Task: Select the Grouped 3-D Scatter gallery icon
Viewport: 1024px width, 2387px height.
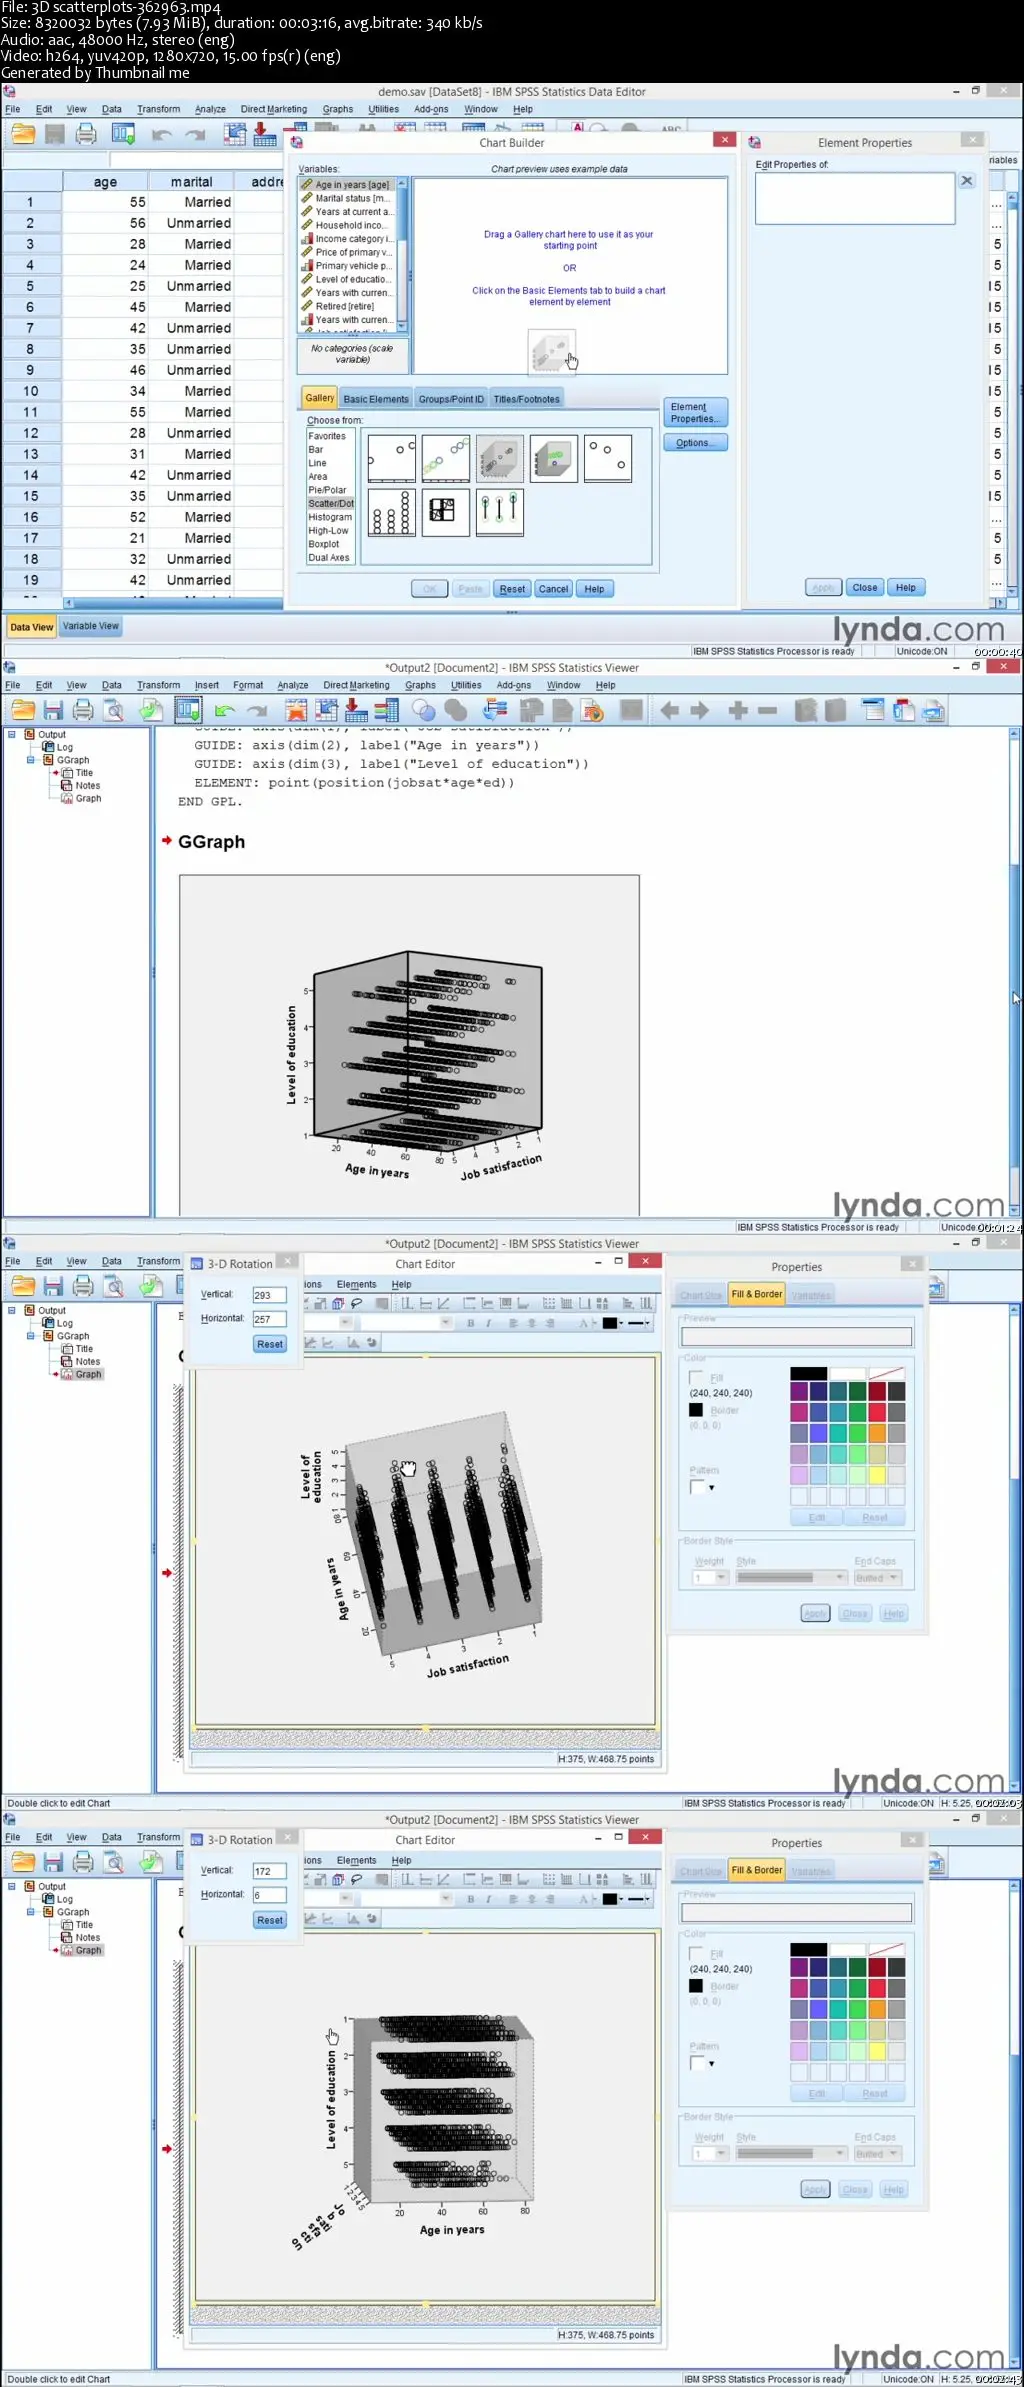Action: [554, 458]
